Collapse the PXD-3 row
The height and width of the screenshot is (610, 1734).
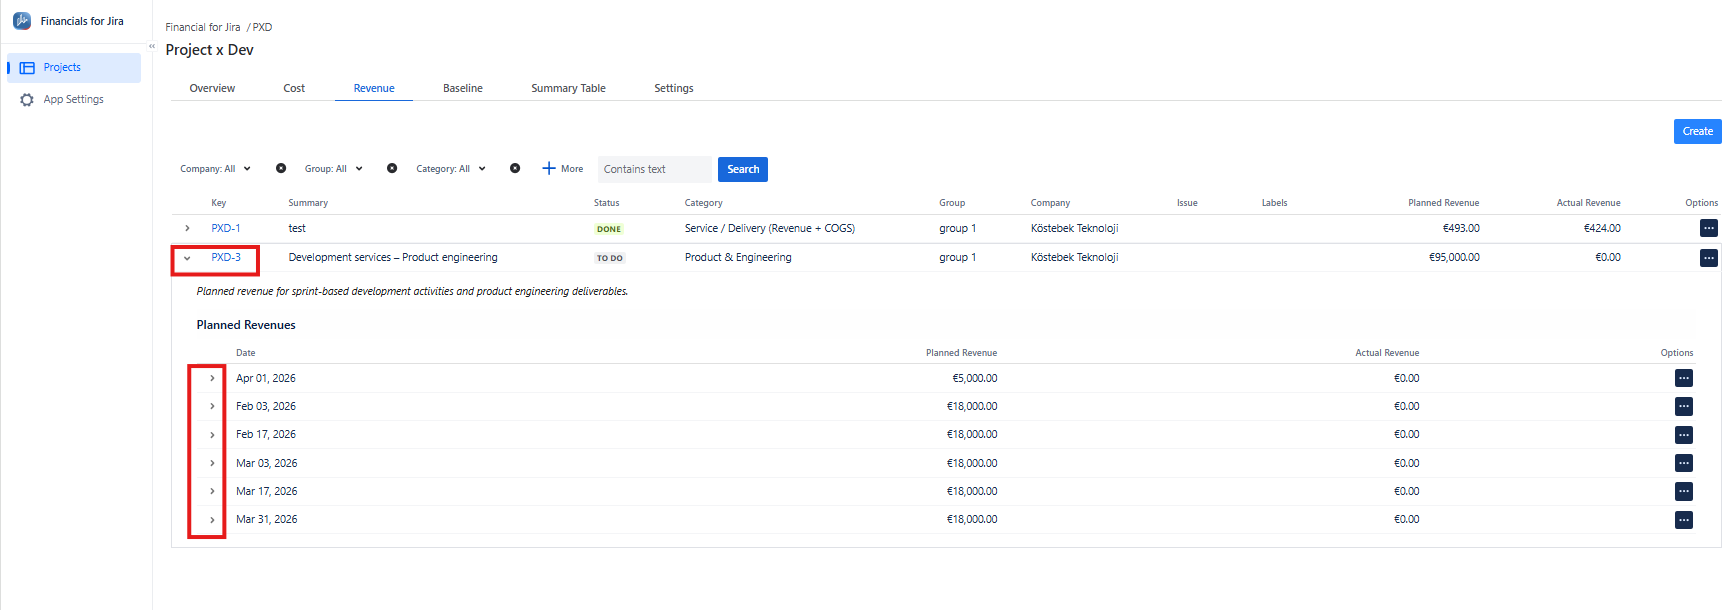point(187,258)
